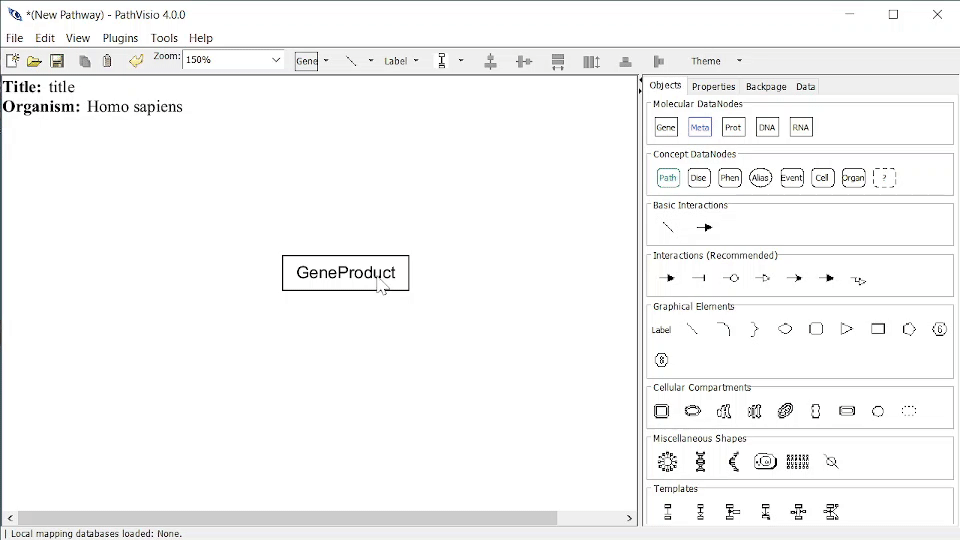Open the Plugins menu
Image resolution: width=960 pixels, height=540 pixels.
point(120,38)
